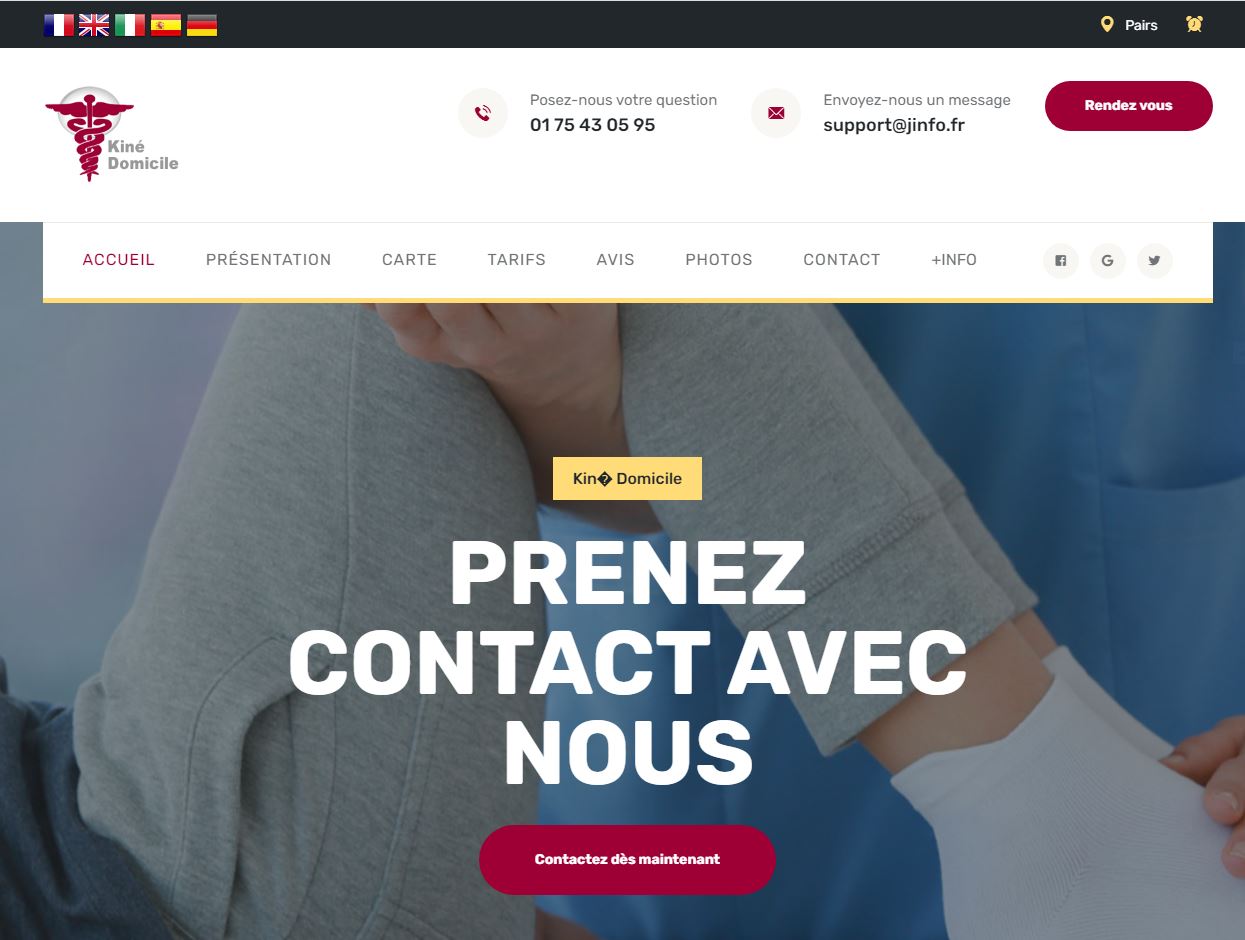This screenshot has width=1245, height=940.
Task: Click the phone icon beside the phone number
Action: coord(483,113)
